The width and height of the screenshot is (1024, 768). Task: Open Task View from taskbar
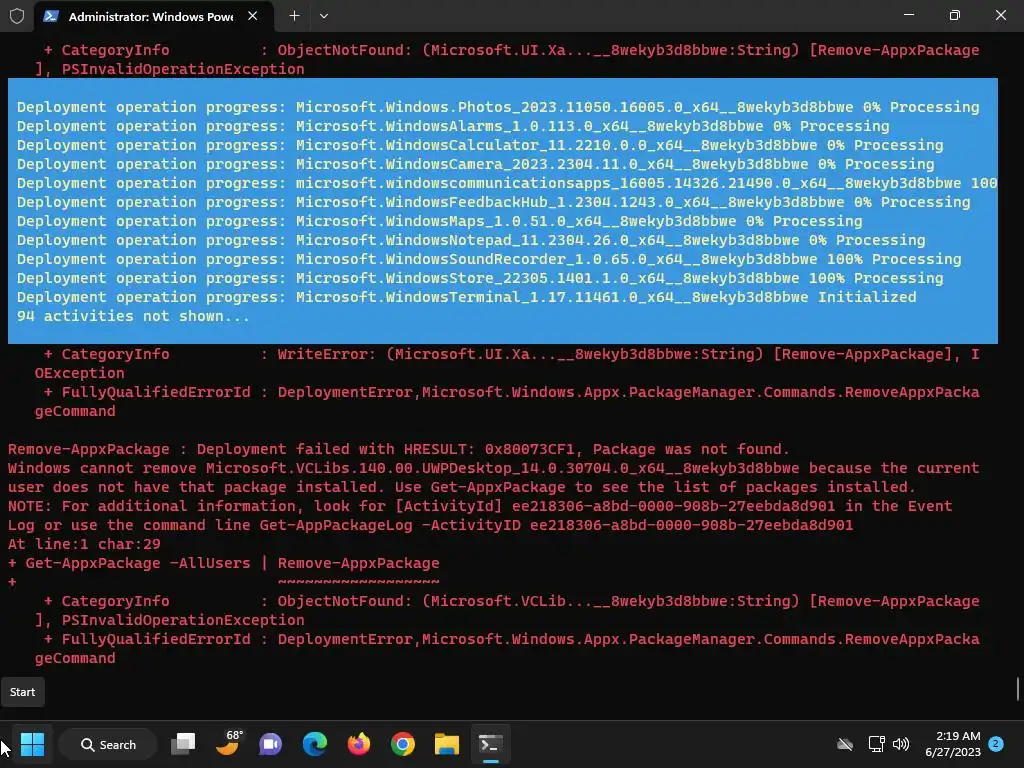(184, 744)
